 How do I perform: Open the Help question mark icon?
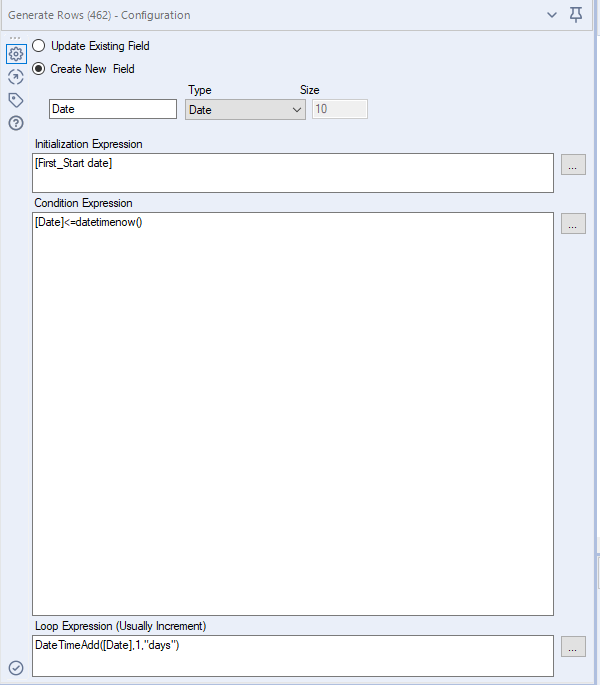click(16, 123)
